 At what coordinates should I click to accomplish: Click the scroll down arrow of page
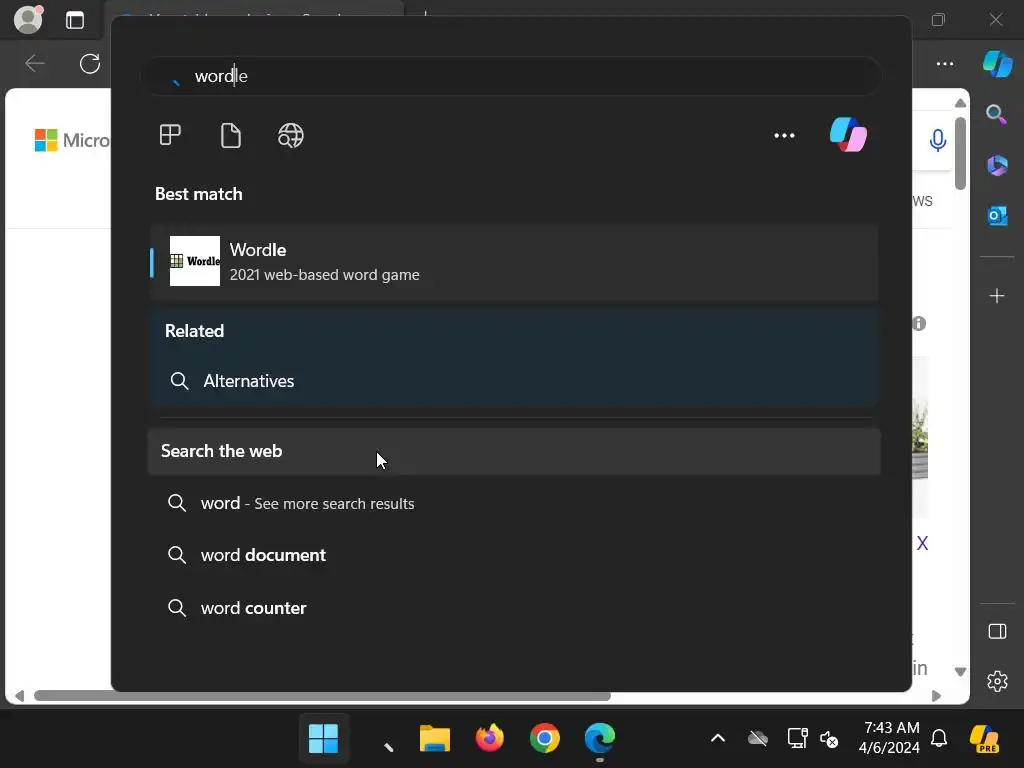[960, 671]
